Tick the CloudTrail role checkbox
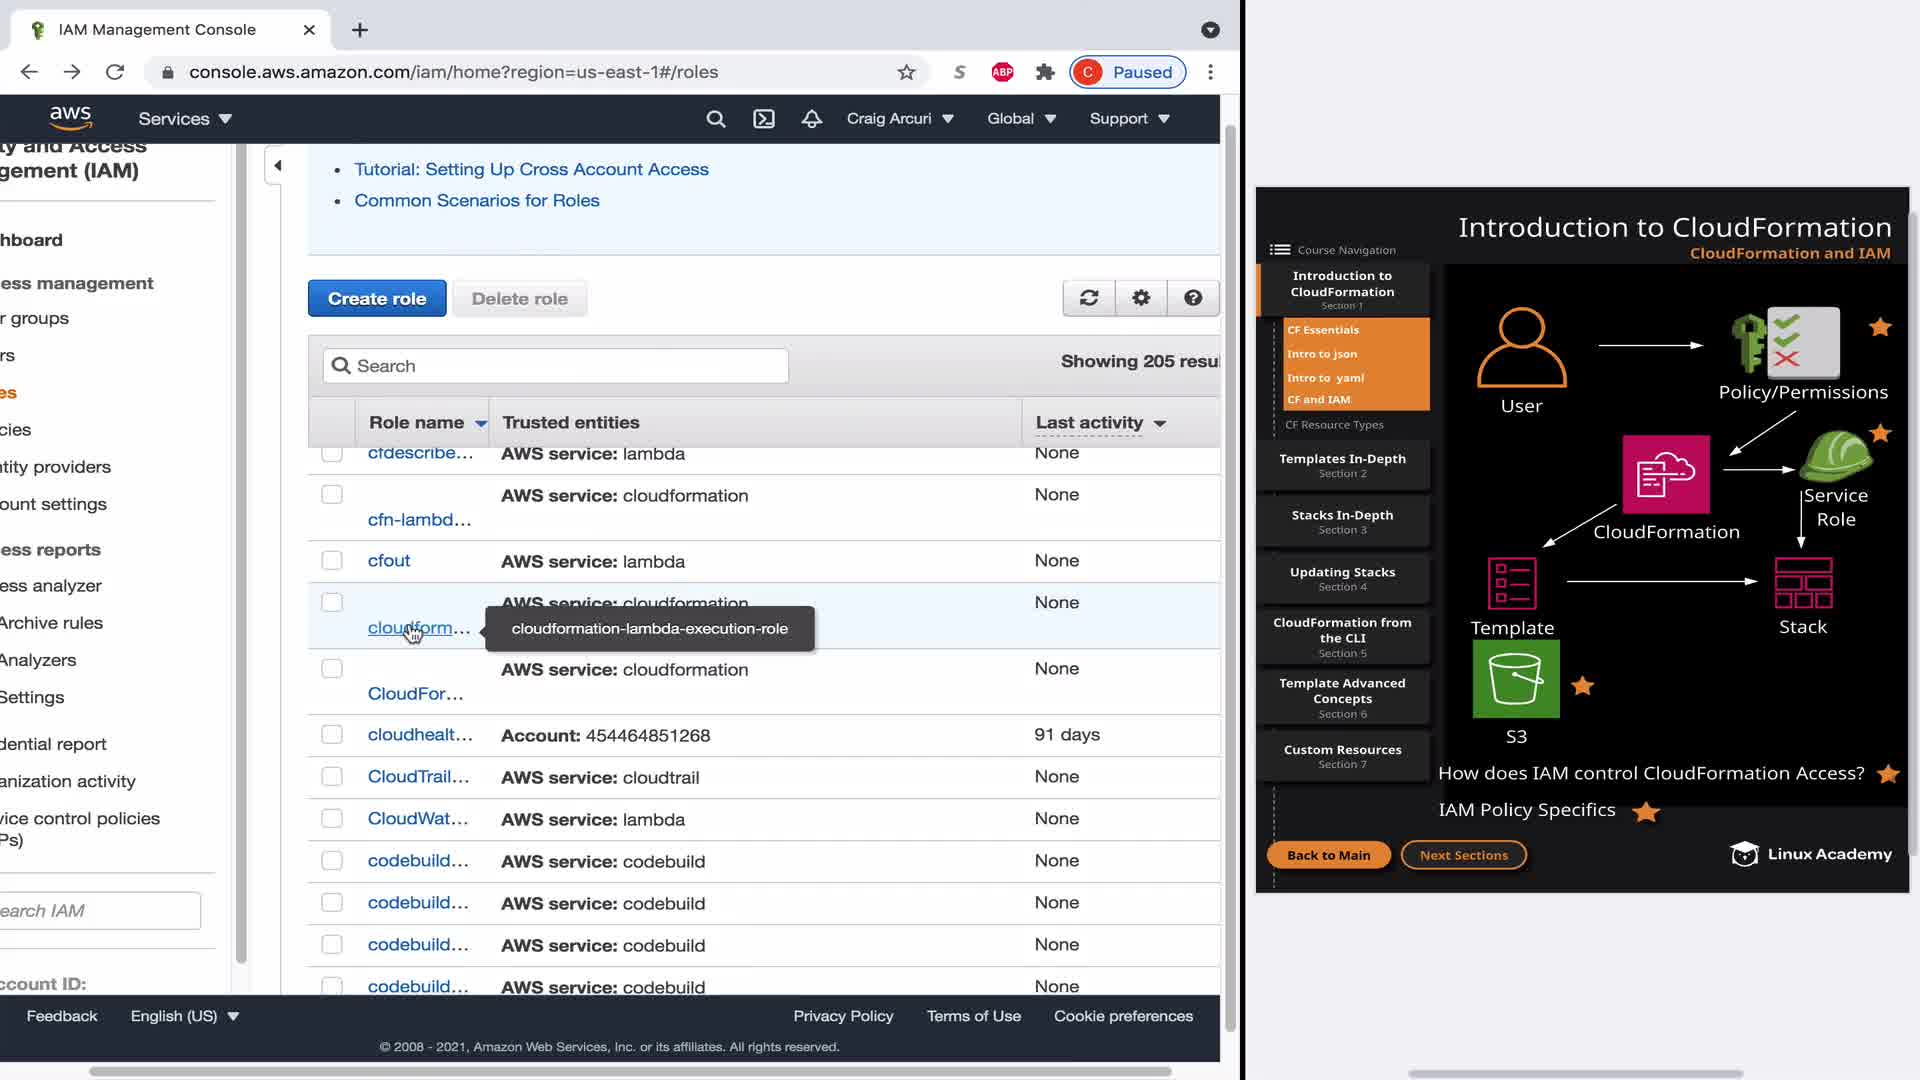This screenshot has height=1080, width=1920. 332,777
